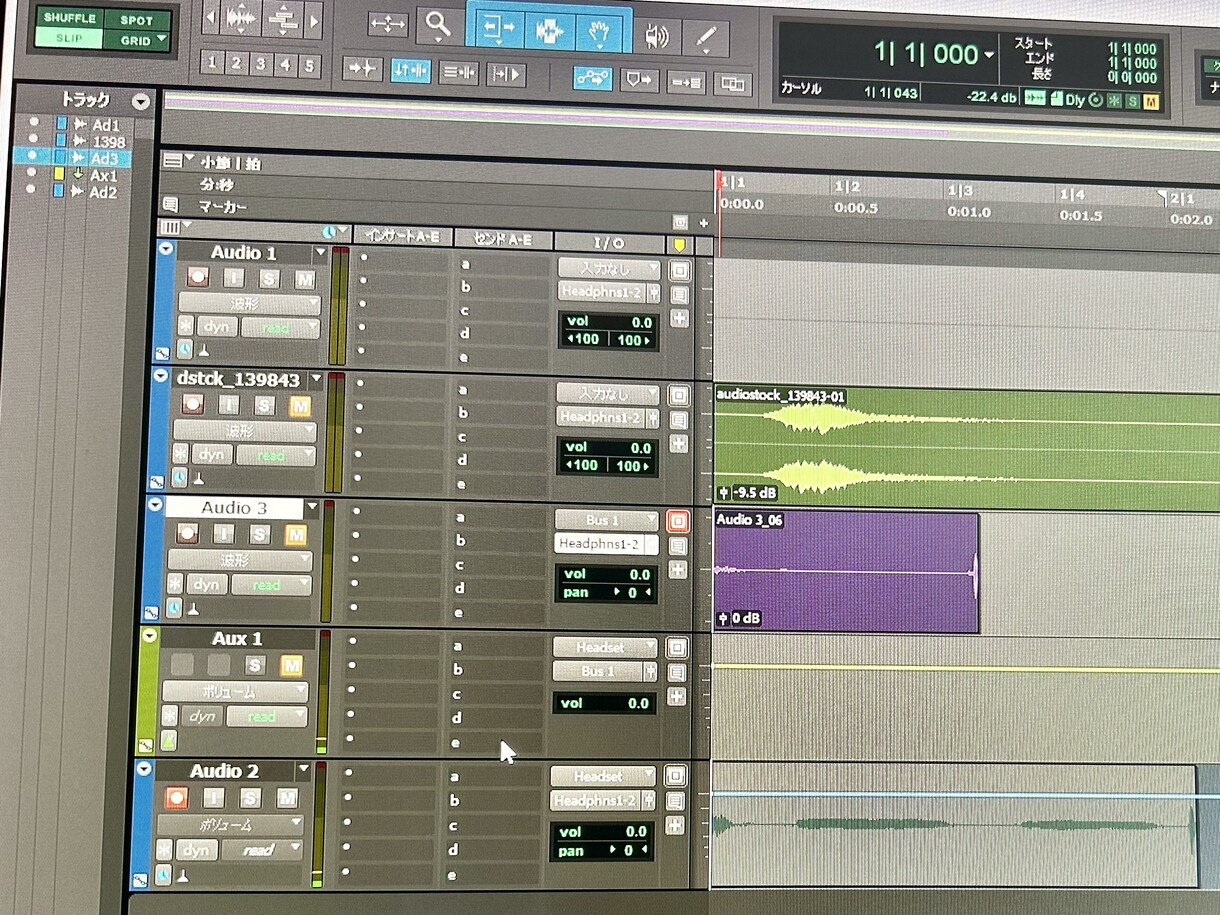Click the マーカー ruler label
This screenshot has width=1220, height=915.
(222, 207)
